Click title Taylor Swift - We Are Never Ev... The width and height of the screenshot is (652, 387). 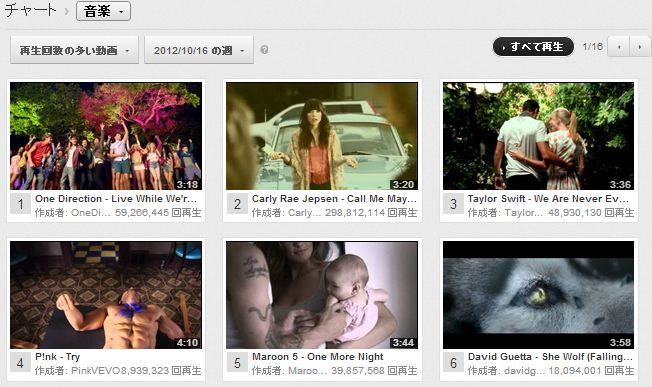[x=548, y=199]
